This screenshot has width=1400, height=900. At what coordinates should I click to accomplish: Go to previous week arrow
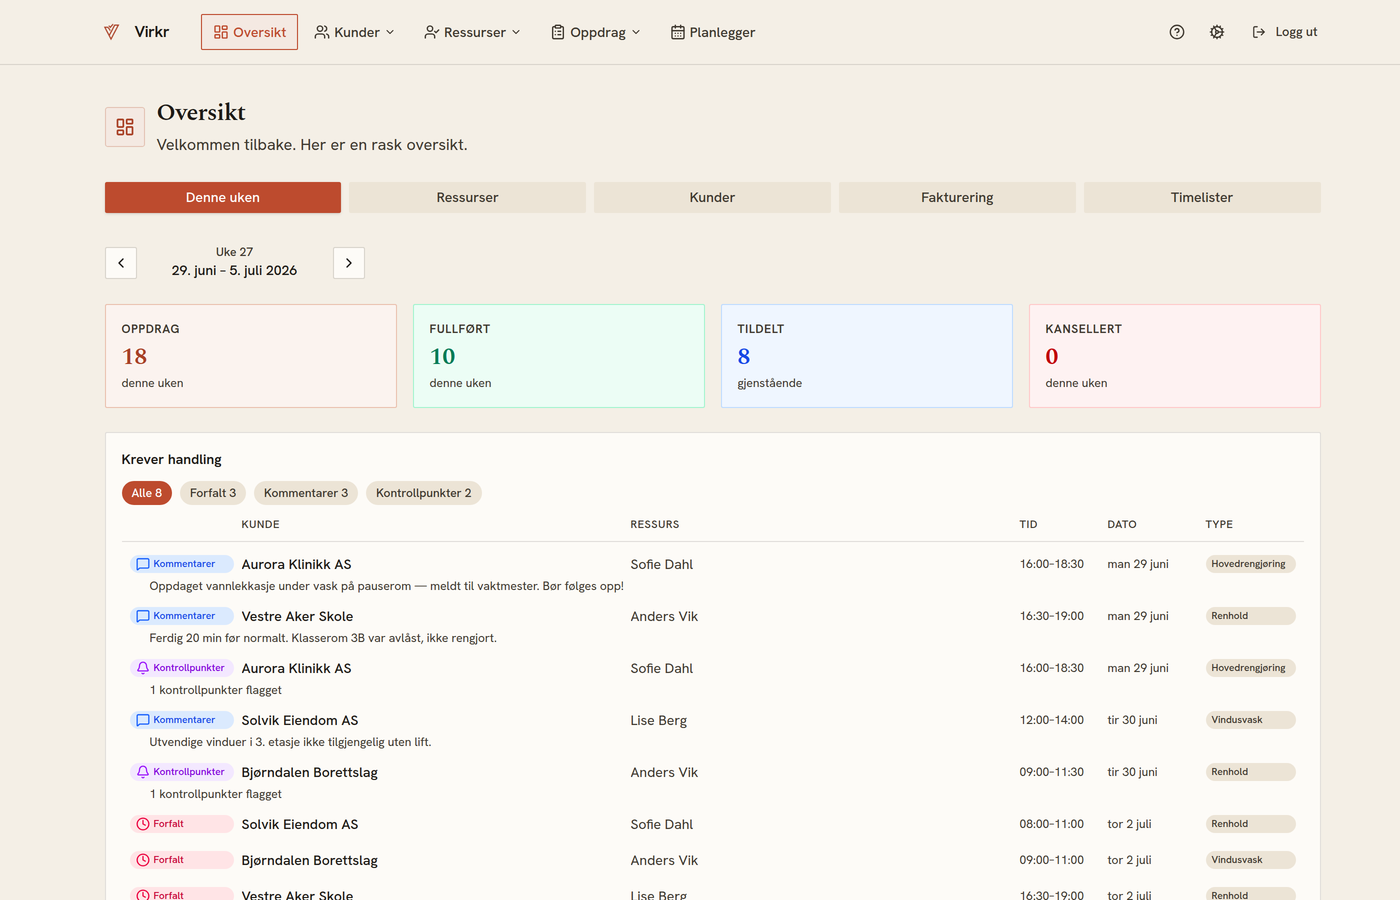[121, 263]
